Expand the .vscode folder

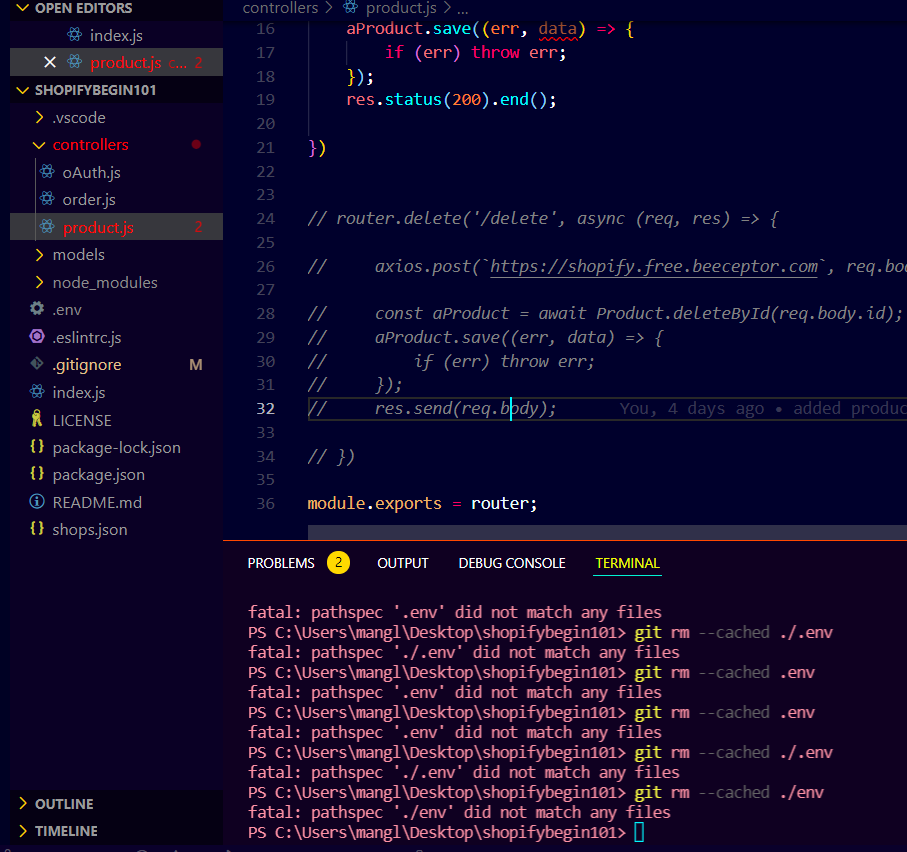[x=39, y=117]
